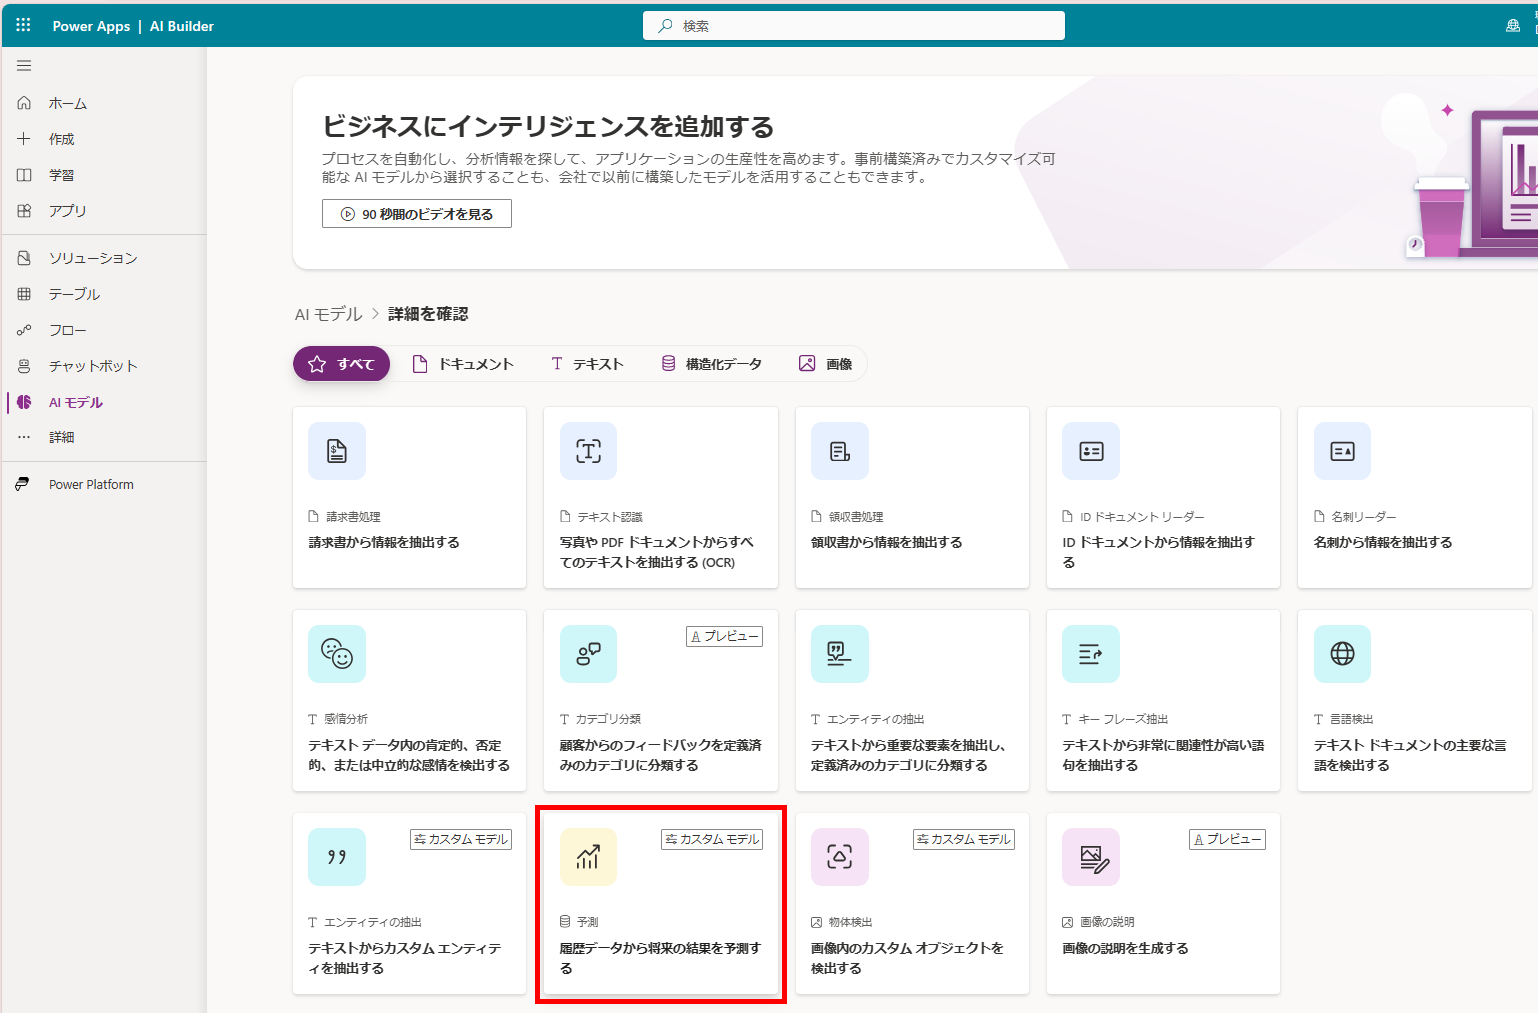The image size is (1538, 1013).
Task: Open ホーム in the left navigation
Action: [x=104, y=103]
